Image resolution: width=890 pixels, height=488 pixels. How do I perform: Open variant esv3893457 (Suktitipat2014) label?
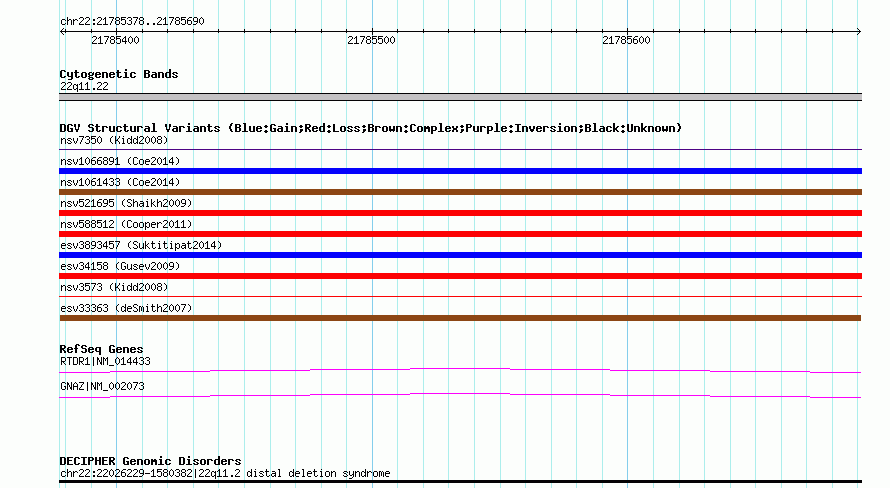coord(141,245)
